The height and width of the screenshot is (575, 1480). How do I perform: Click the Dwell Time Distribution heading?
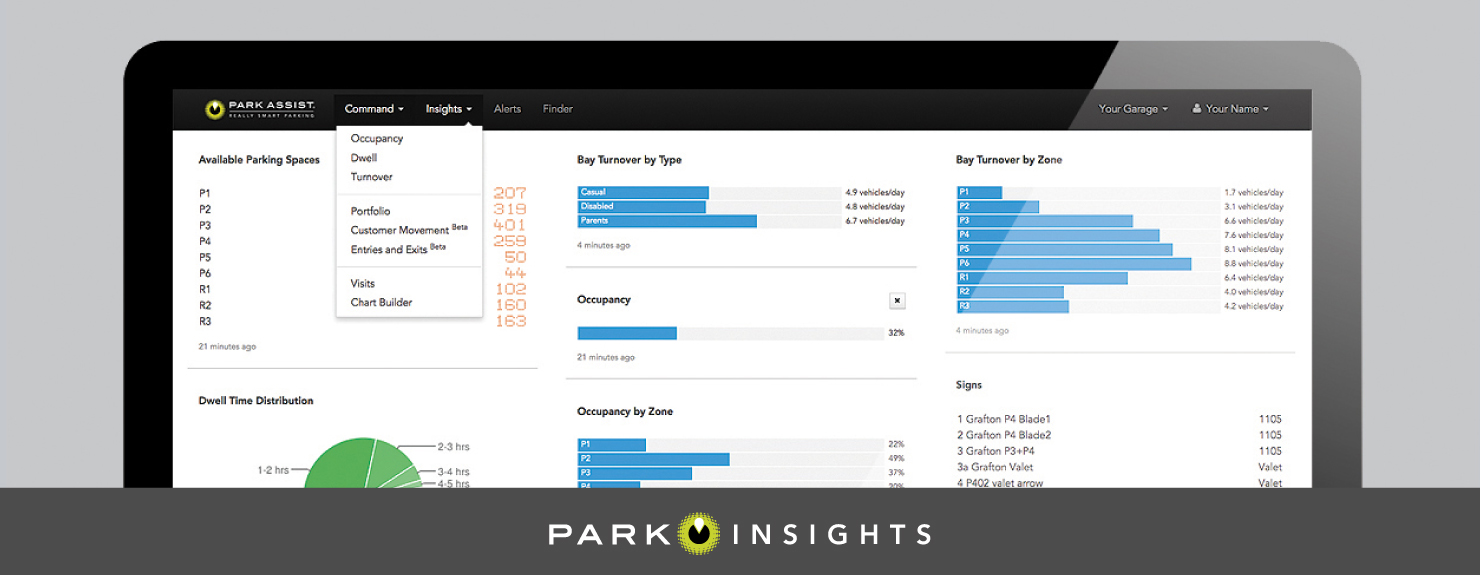(x=256, y=401)
